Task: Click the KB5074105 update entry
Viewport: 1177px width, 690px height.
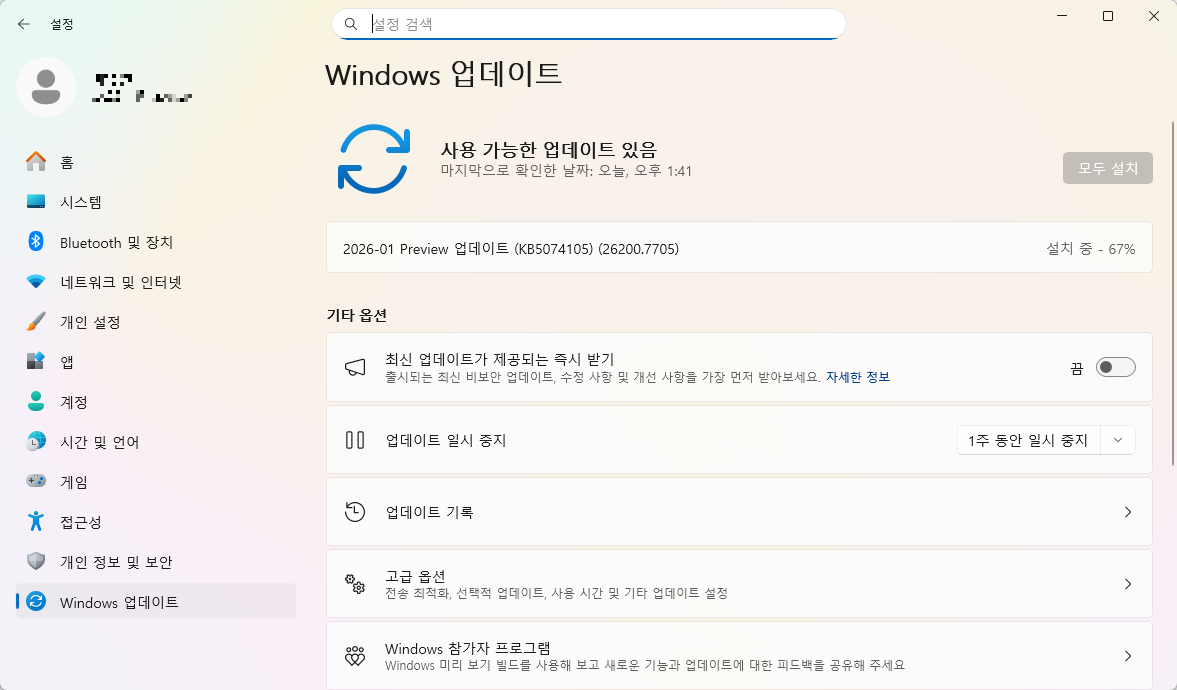Action: 739,247
